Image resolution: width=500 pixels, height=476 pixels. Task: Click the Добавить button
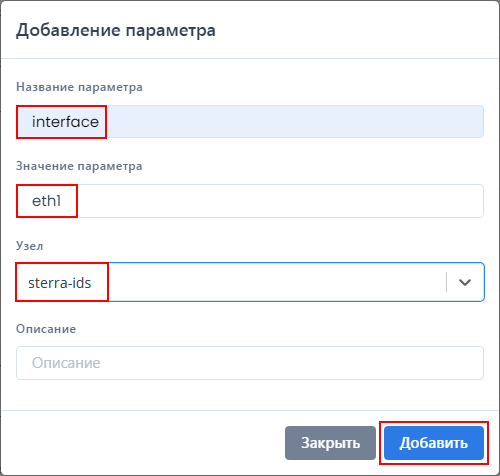(x=434, y=443)
